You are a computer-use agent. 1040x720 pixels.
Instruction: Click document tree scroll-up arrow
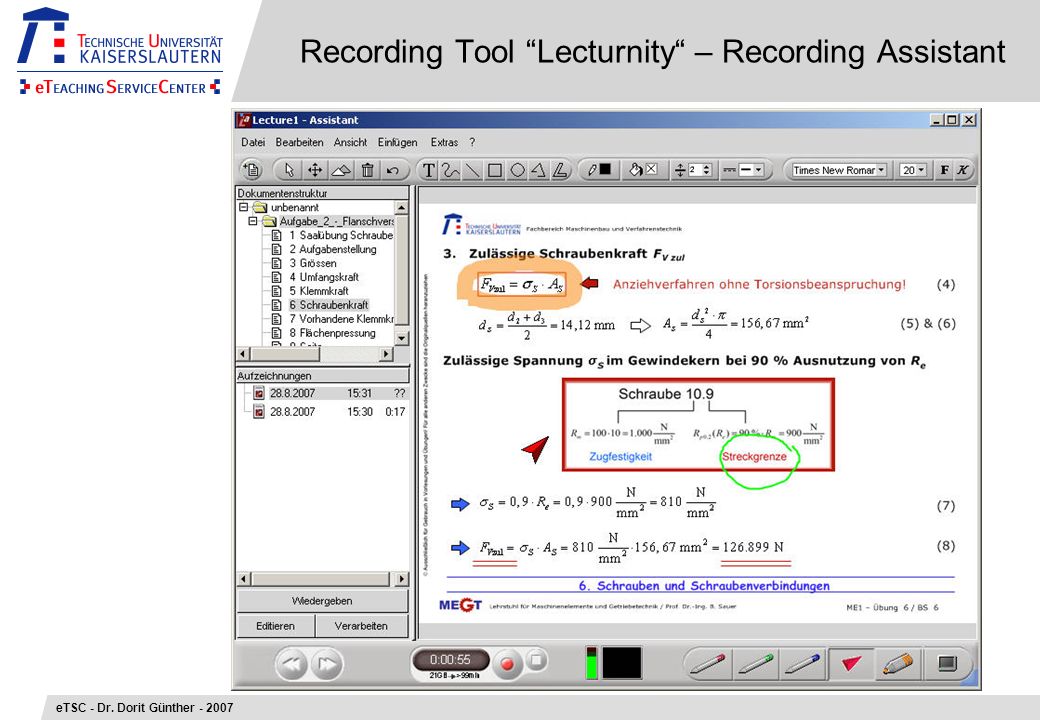click(401, 208)
